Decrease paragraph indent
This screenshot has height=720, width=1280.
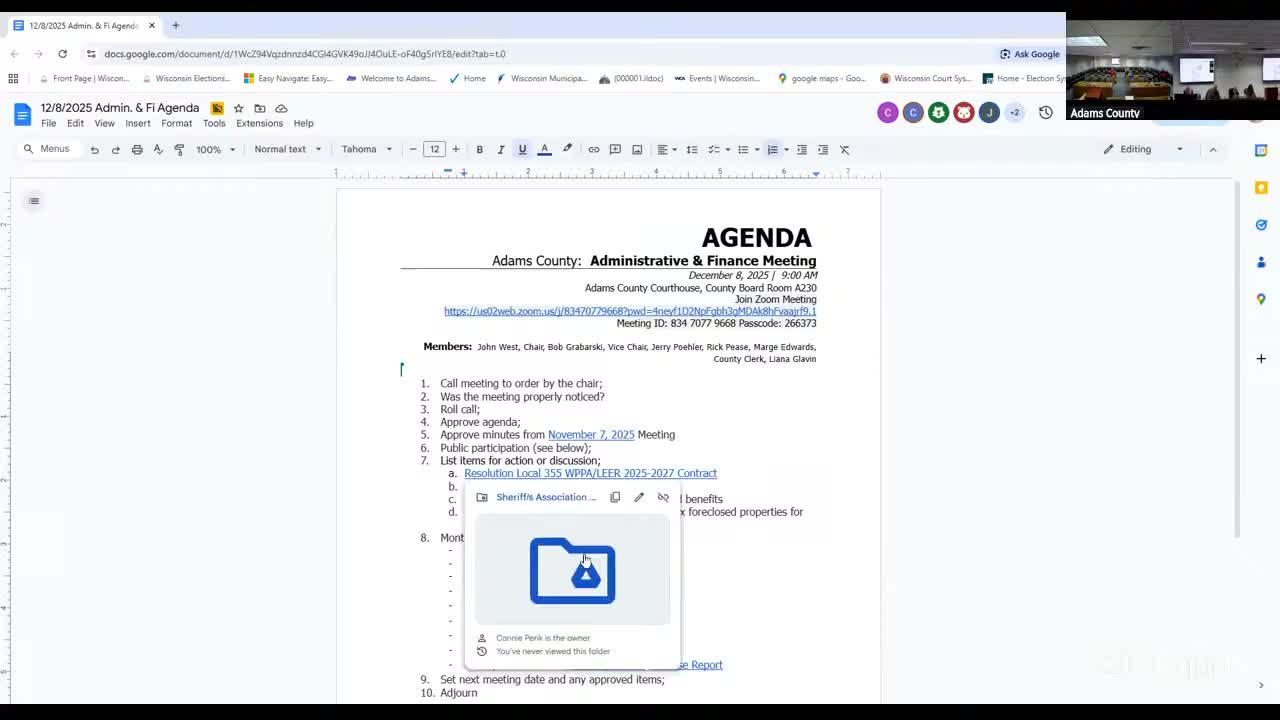pos(802,150)
